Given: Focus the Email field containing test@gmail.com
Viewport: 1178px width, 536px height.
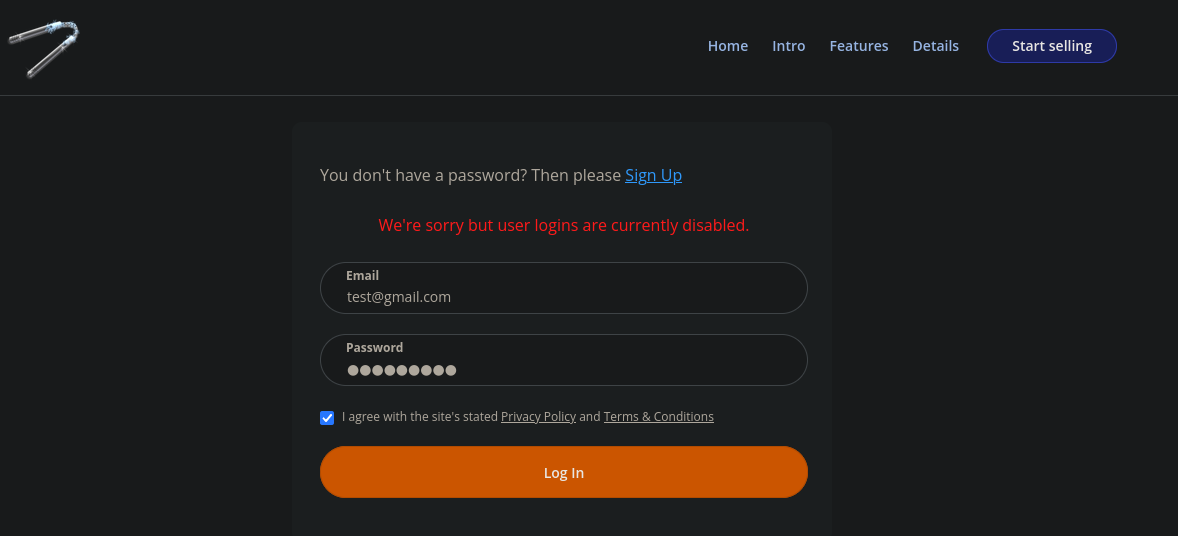Looking at the screenshot, I should coord(563,288).
